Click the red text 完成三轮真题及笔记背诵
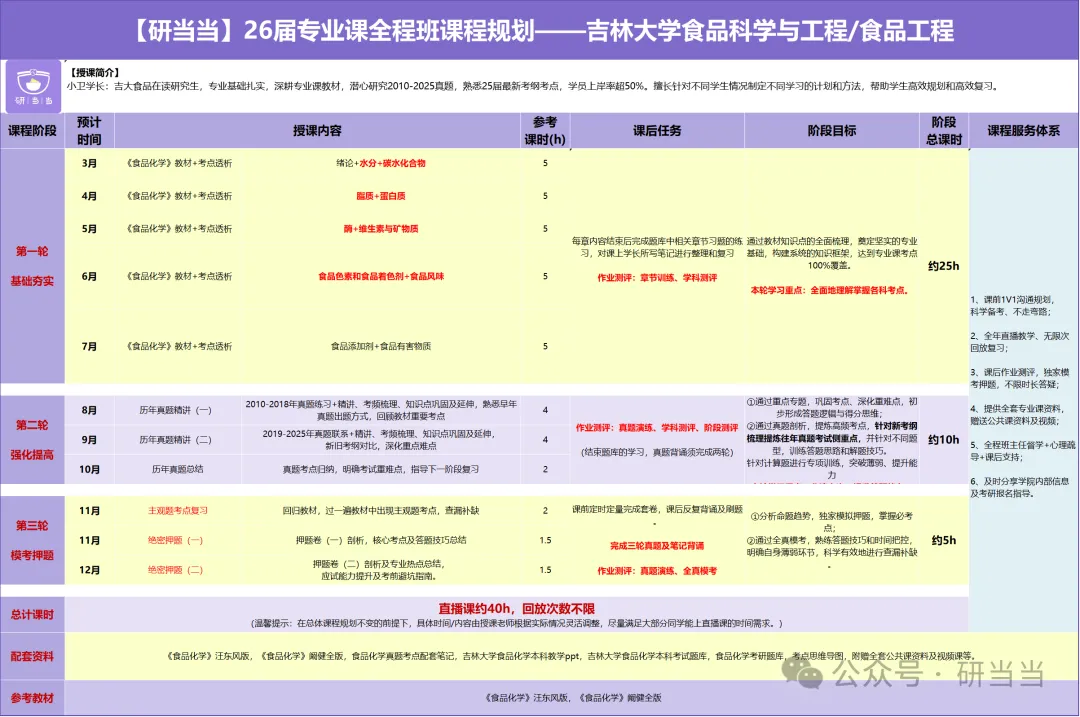The image size is (1080, 717). click(x=657, y=545)
